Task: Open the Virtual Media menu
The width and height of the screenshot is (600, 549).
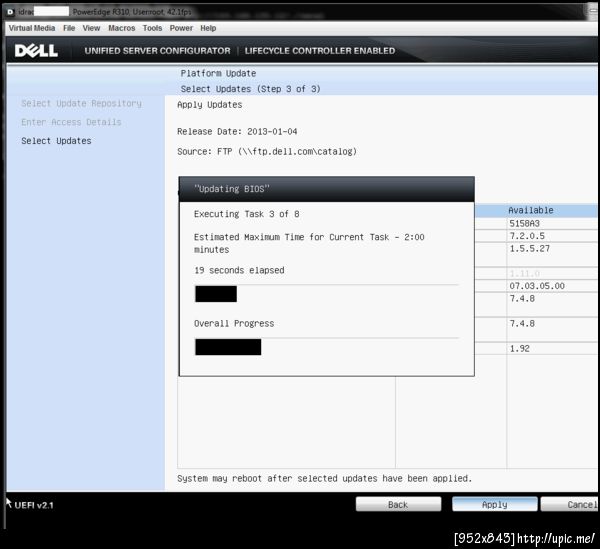Action: click(x=32, y=28)
